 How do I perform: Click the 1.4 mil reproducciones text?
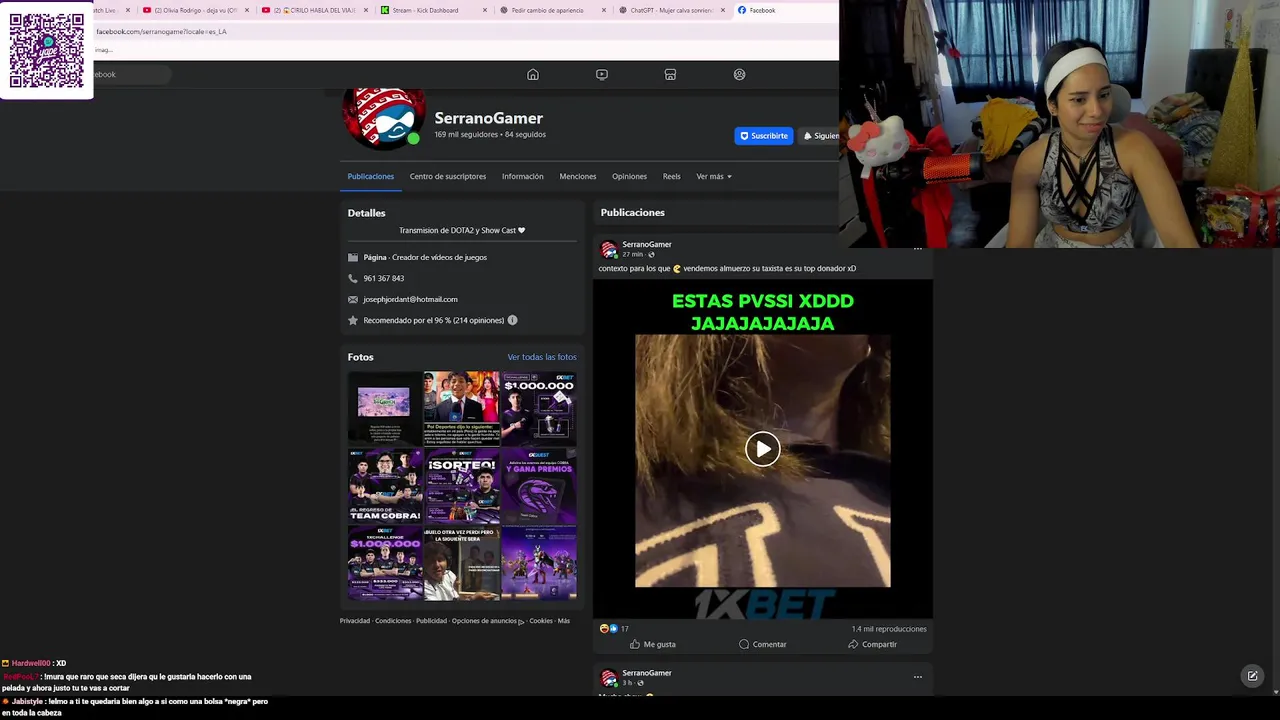click(x=889, y=629)
